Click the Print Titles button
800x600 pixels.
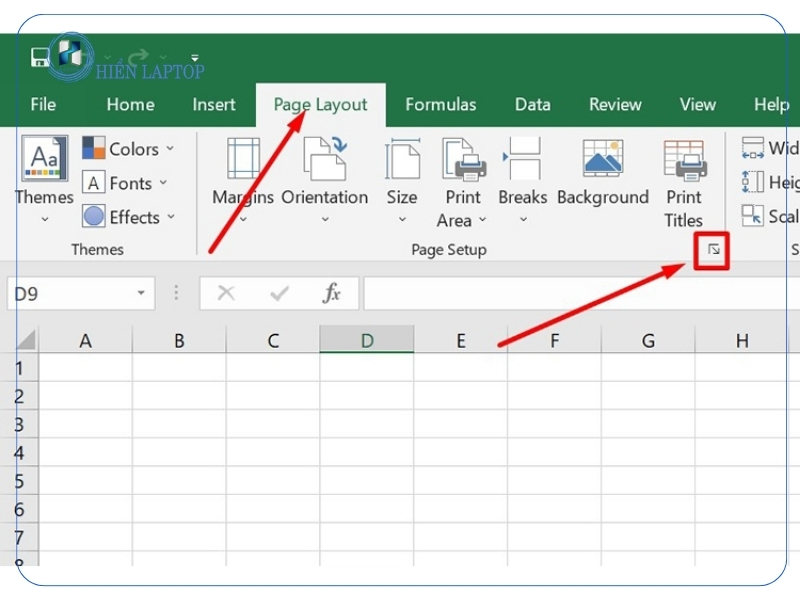(x=684, y=182)
